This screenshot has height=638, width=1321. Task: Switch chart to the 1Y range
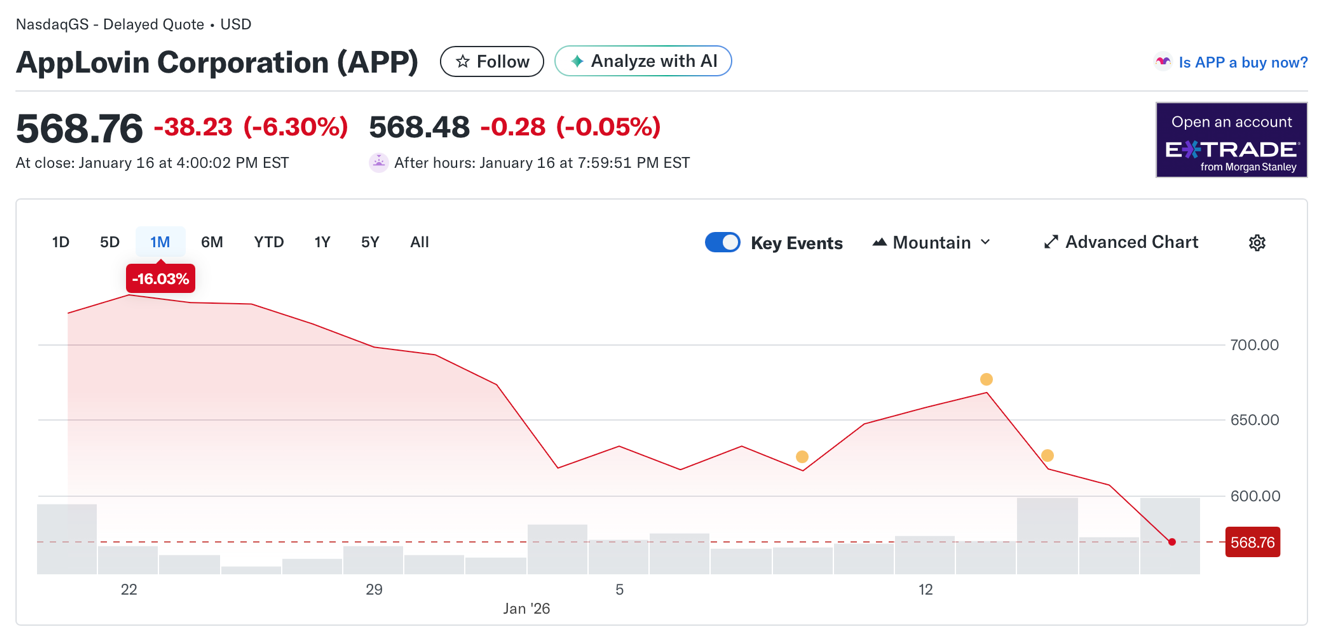click(322, 242)
